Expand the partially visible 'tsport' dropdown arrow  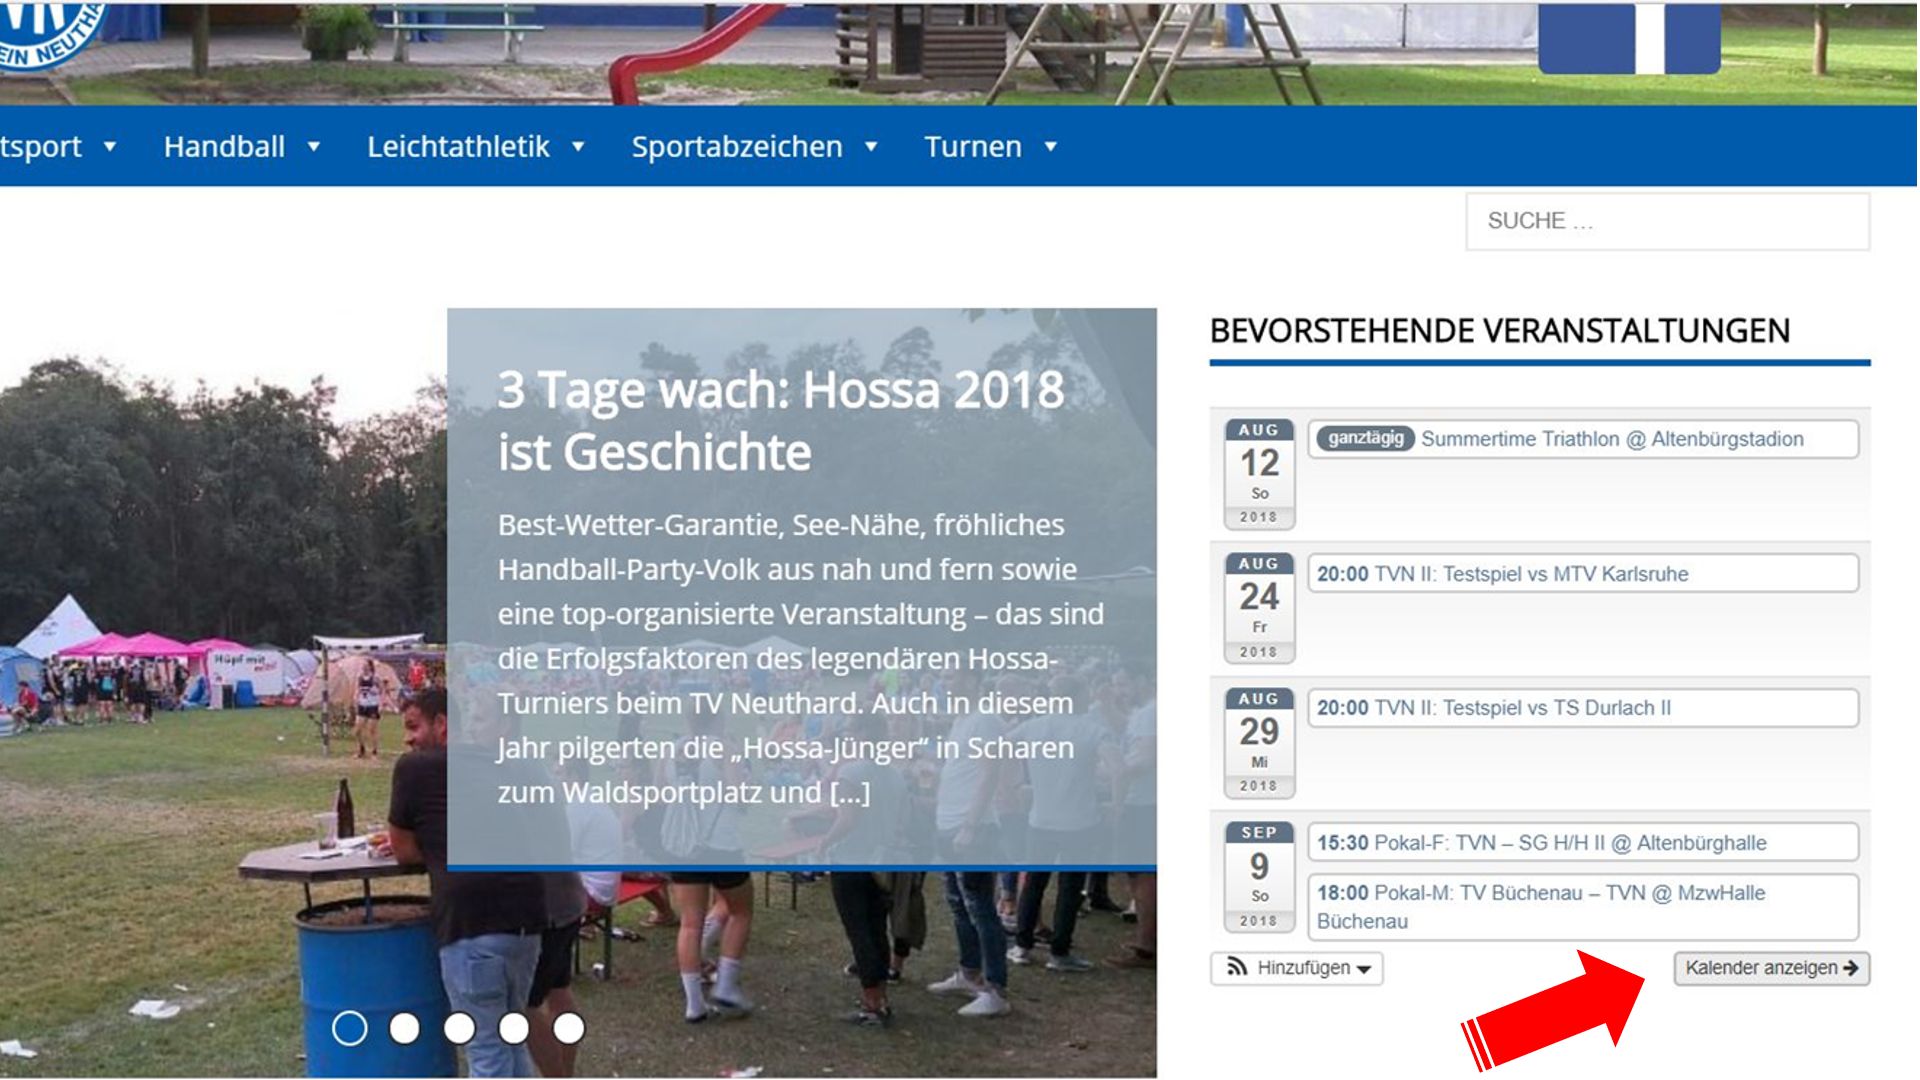coord(110,147)
